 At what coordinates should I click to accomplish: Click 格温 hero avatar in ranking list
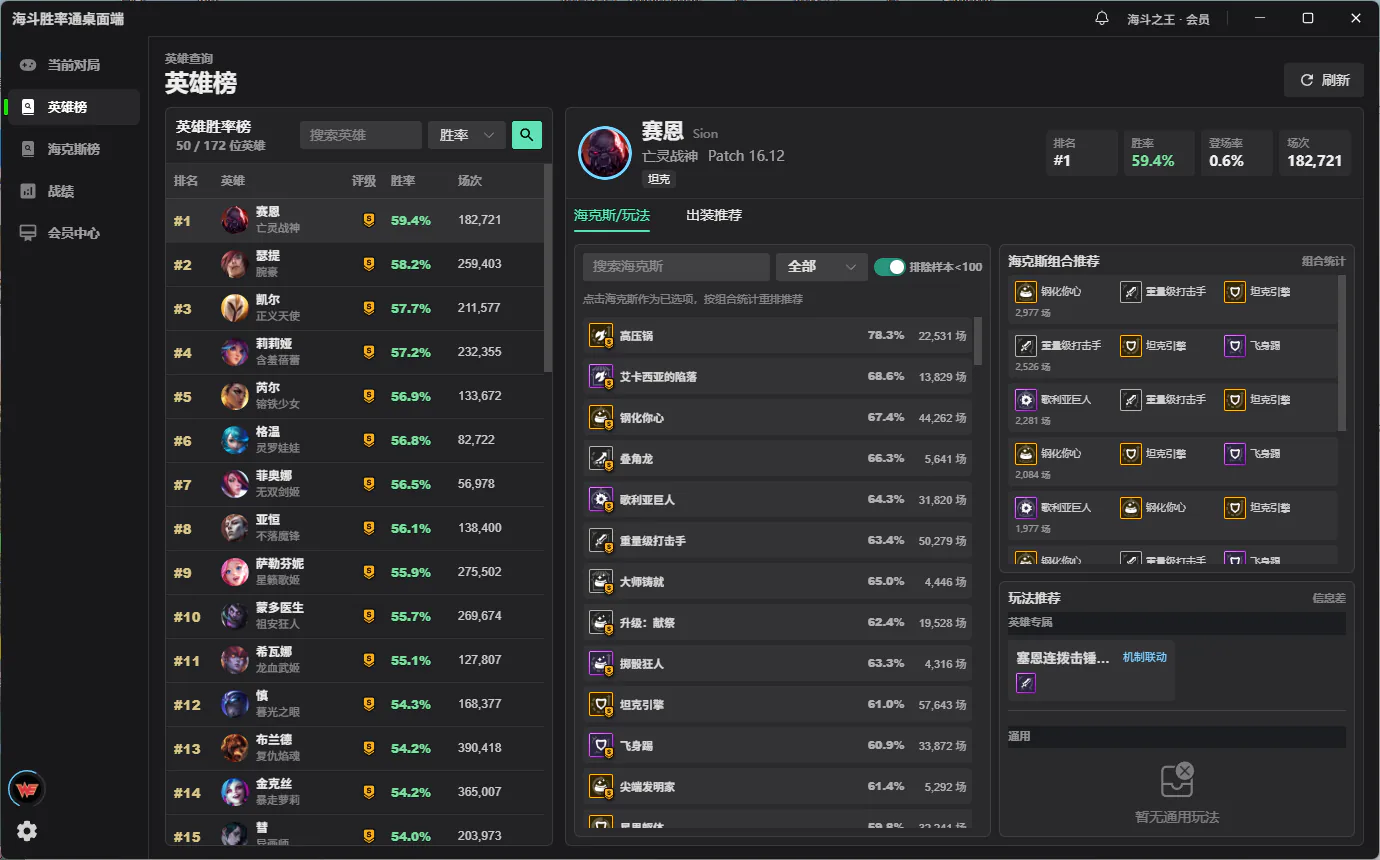click(235, 440)
